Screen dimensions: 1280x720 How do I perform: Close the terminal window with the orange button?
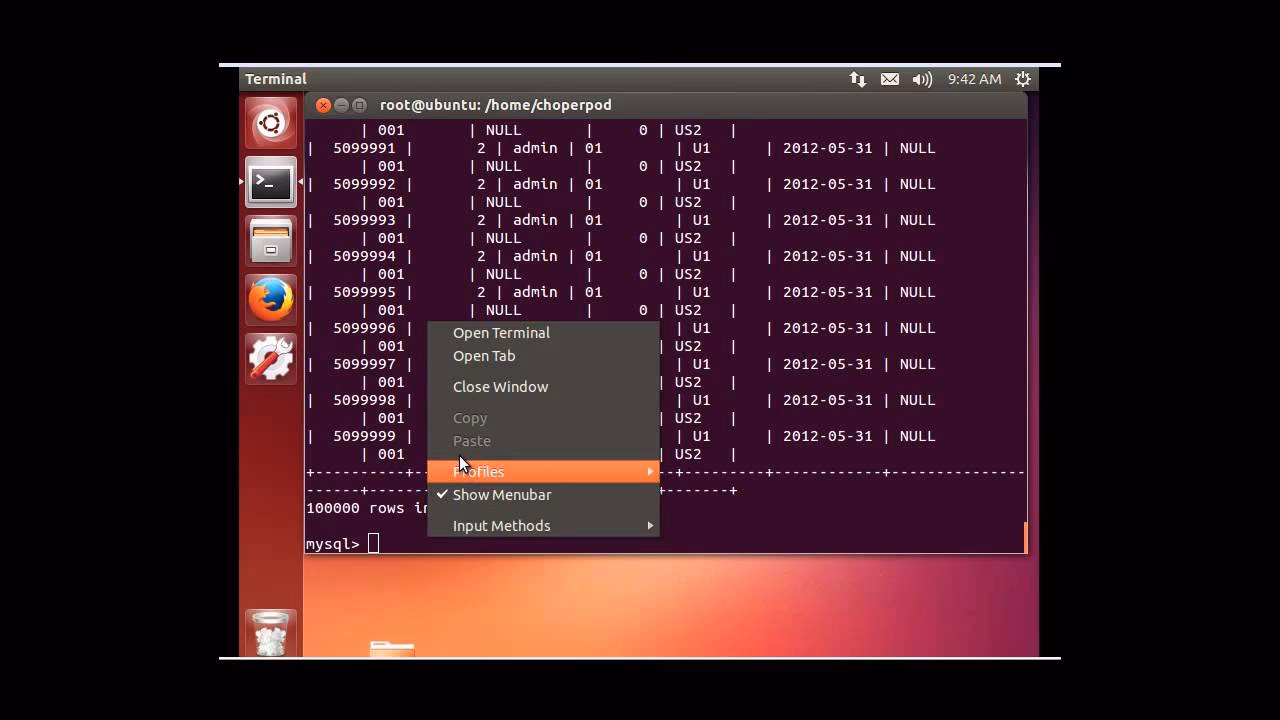tap(323, 105)
